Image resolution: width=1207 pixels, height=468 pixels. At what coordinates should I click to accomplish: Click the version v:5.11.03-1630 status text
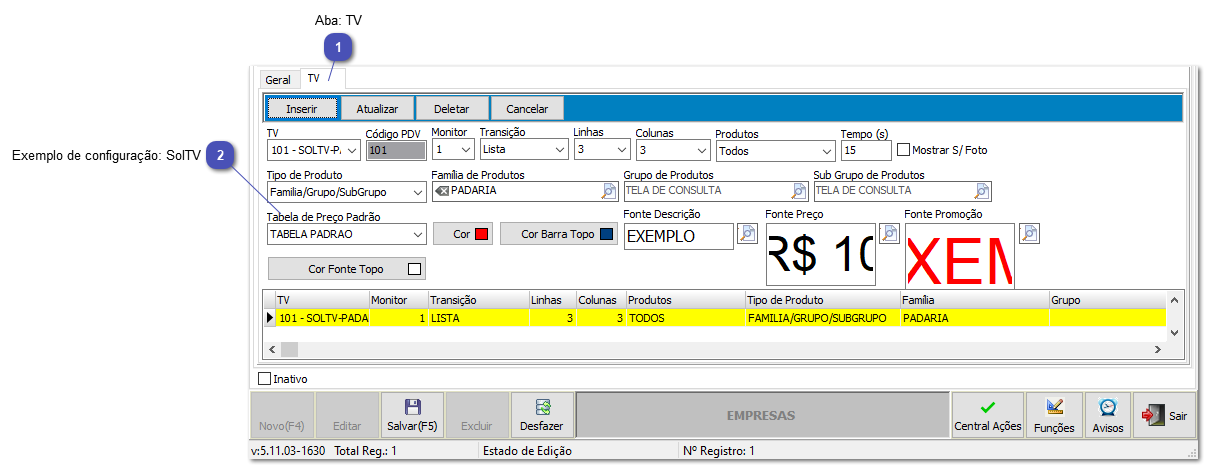288,451
